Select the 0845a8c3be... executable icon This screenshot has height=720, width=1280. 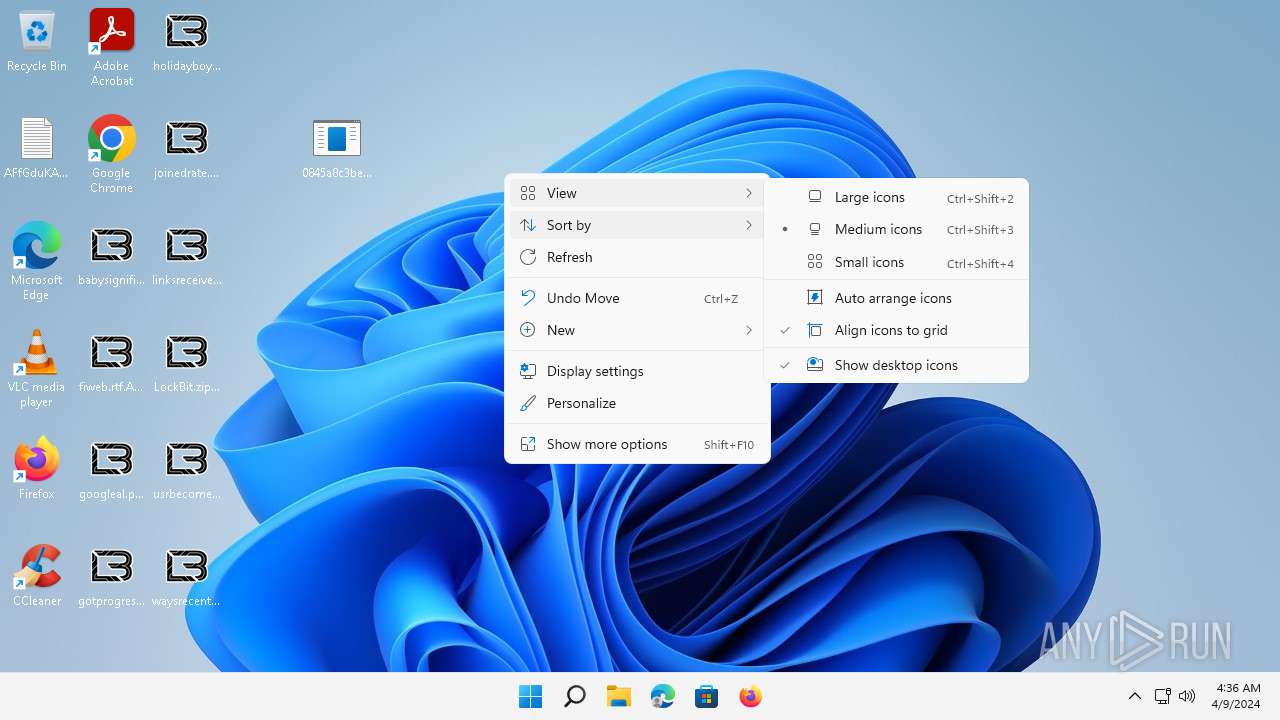(x=337, y=149)
